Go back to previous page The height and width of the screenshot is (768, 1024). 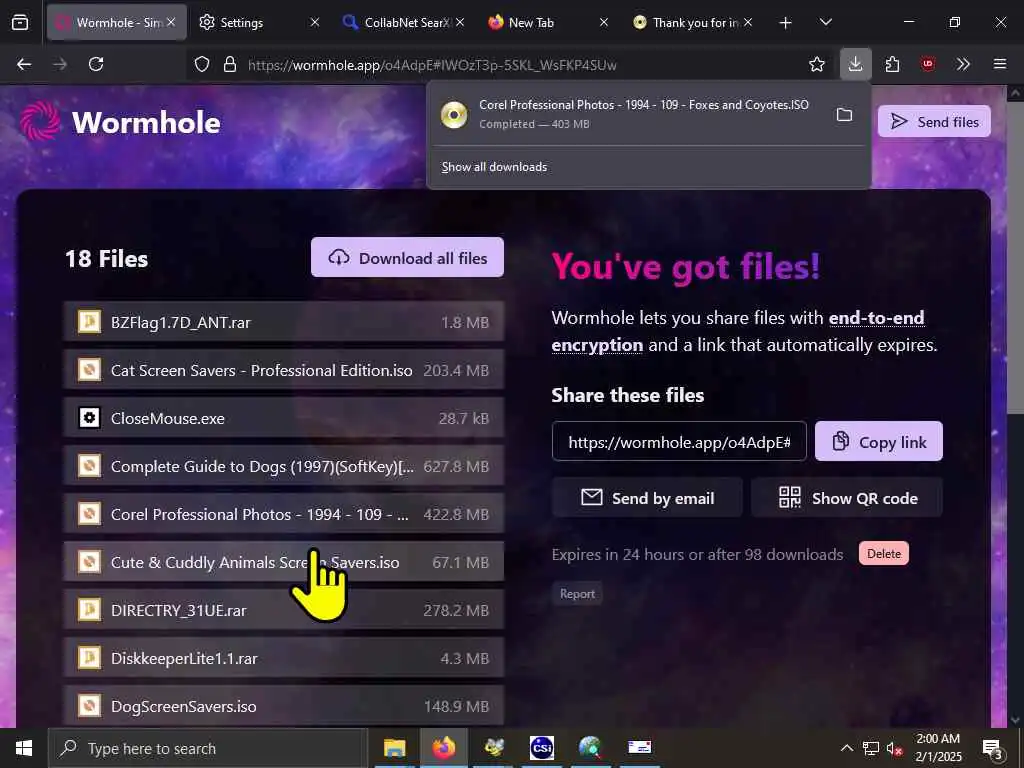(x=24, y=64)
